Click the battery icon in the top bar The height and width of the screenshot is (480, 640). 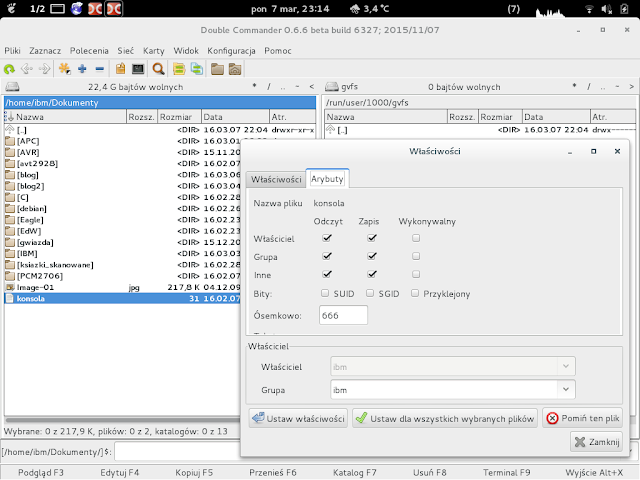tap(624, 9)
